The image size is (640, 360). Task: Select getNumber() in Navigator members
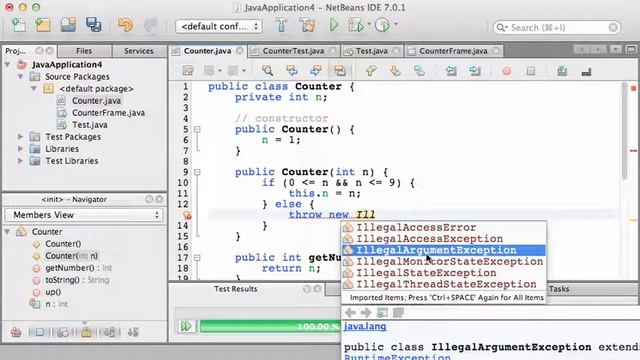[x=70, y=268]
